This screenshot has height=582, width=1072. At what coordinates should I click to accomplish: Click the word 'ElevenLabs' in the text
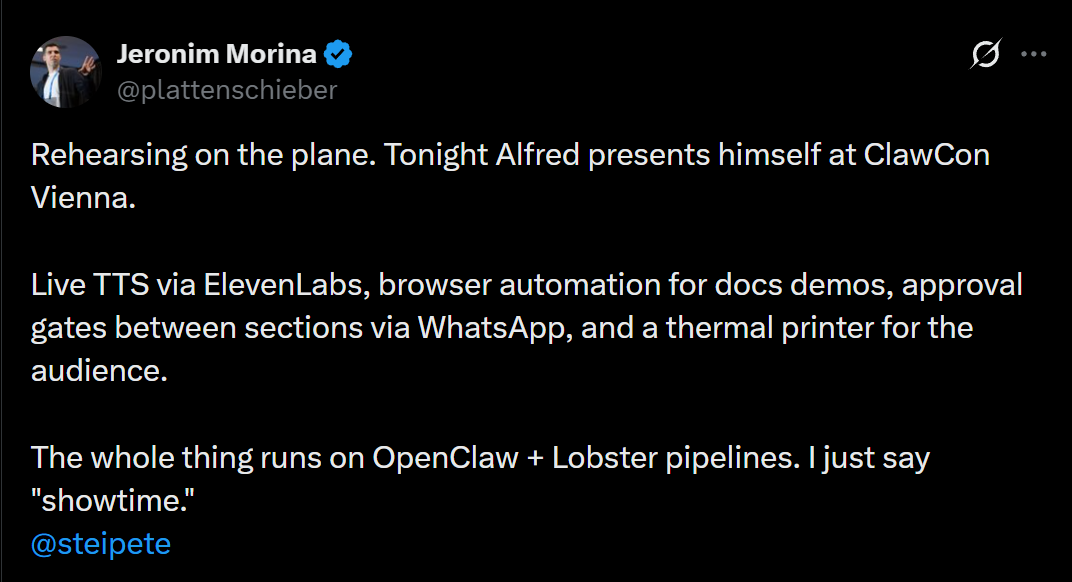[275, 285]
